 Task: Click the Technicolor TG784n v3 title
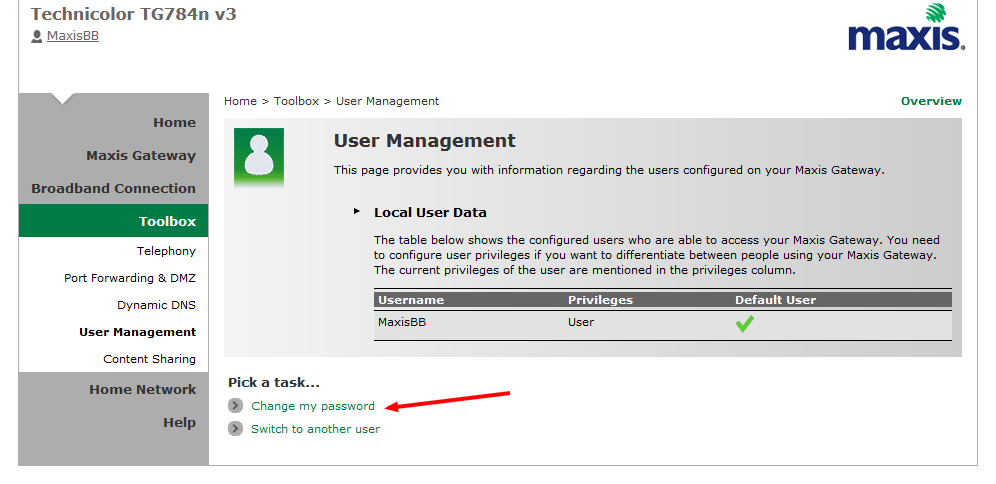click(x=133, y=14)
